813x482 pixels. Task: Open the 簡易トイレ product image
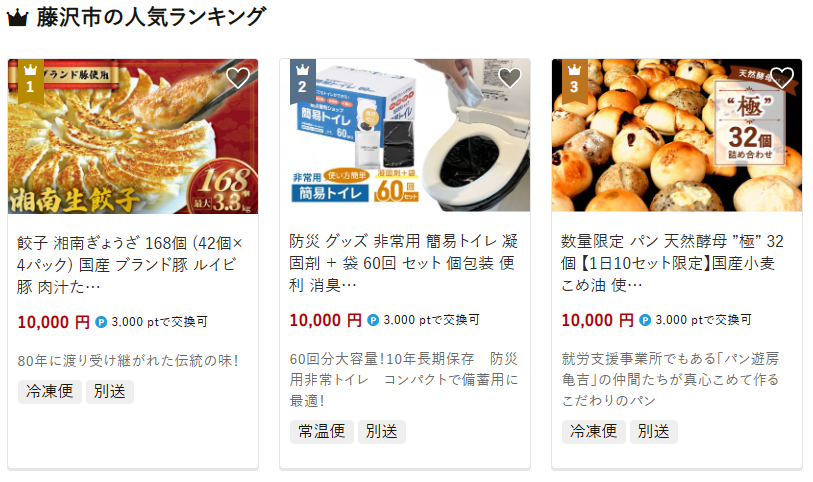405,135
